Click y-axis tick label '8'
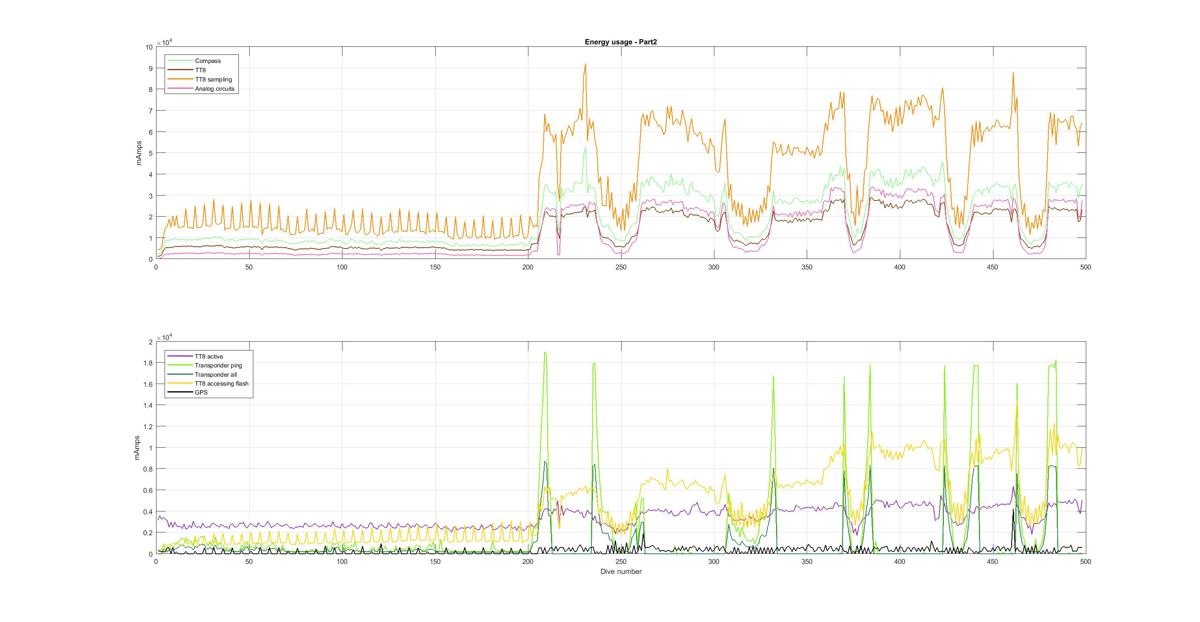This screenshot has height=622, width=1200. 150,89
